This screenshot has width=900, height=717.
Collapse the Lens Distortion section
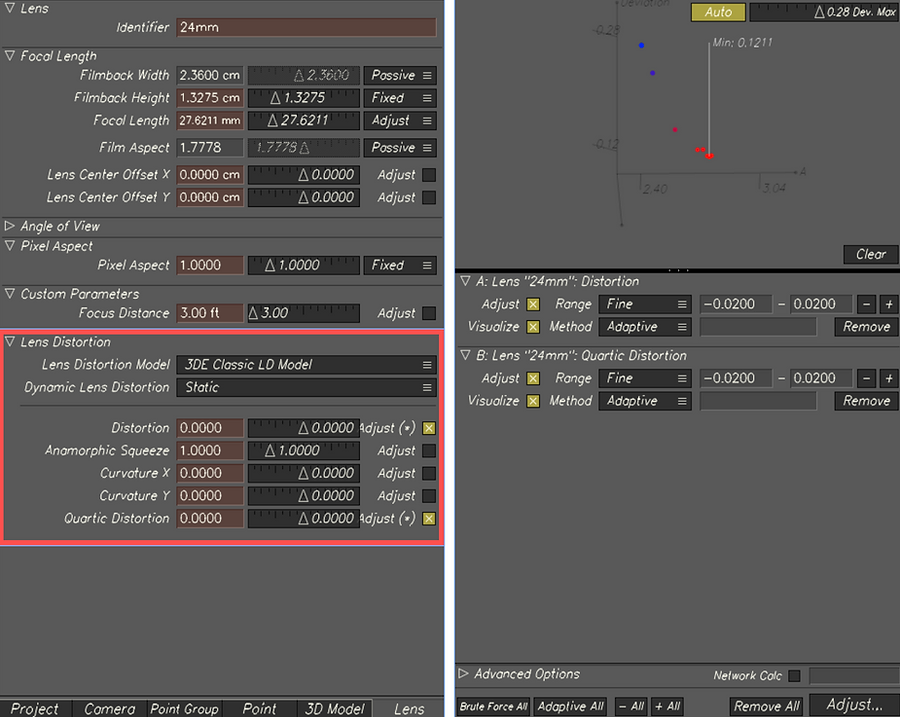coord(10,342)
